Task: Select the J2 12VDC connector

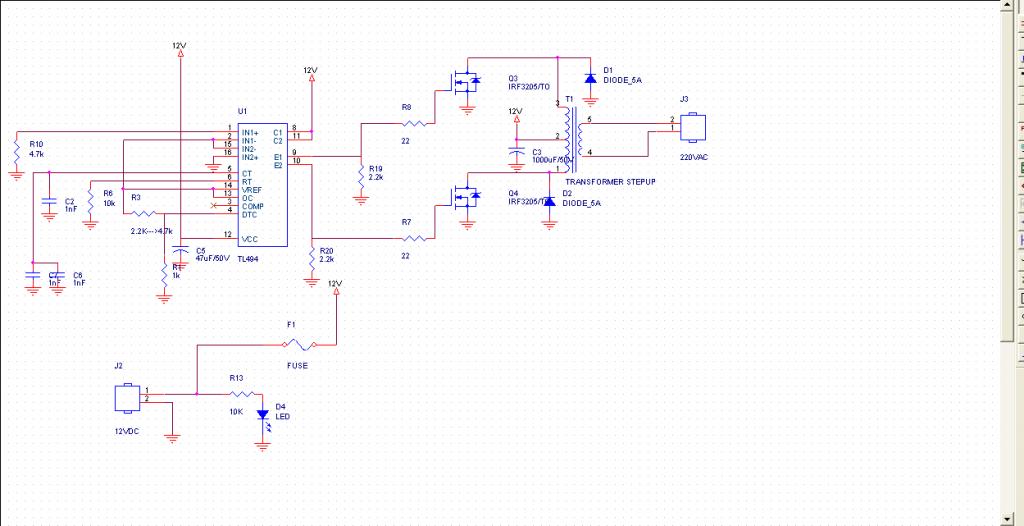Action: pyautogui.click(x=127, y=398)
